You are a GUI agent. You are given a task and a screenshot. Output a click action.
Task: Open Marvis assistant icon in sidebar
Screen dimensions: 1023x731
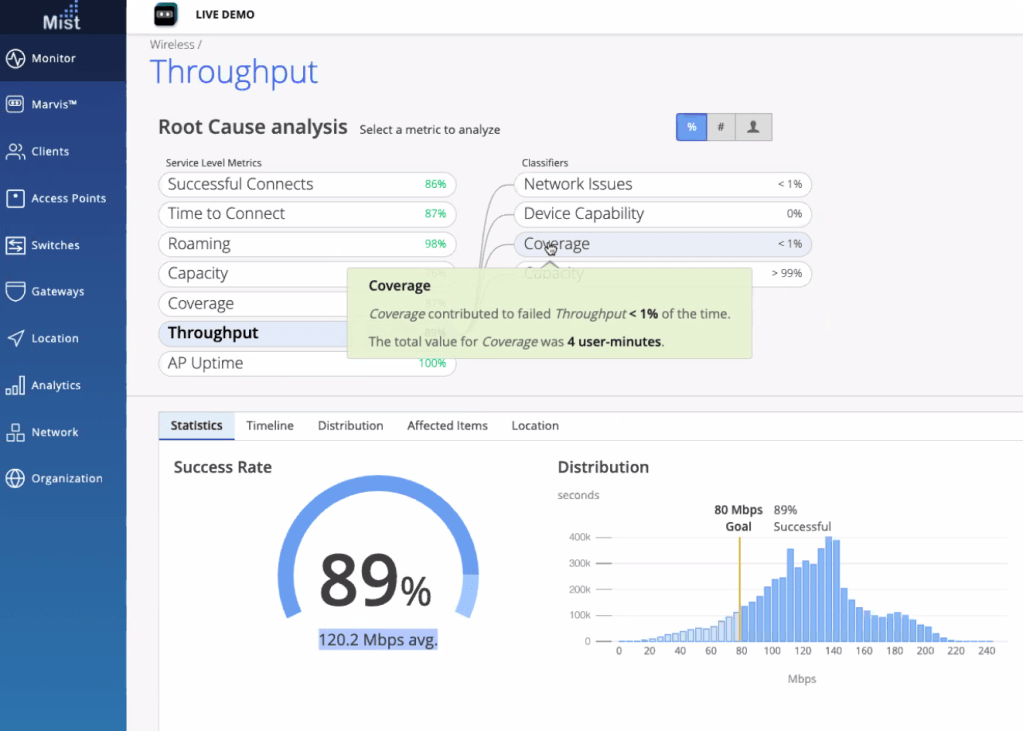pyautogui.click(x=15, y=104)
